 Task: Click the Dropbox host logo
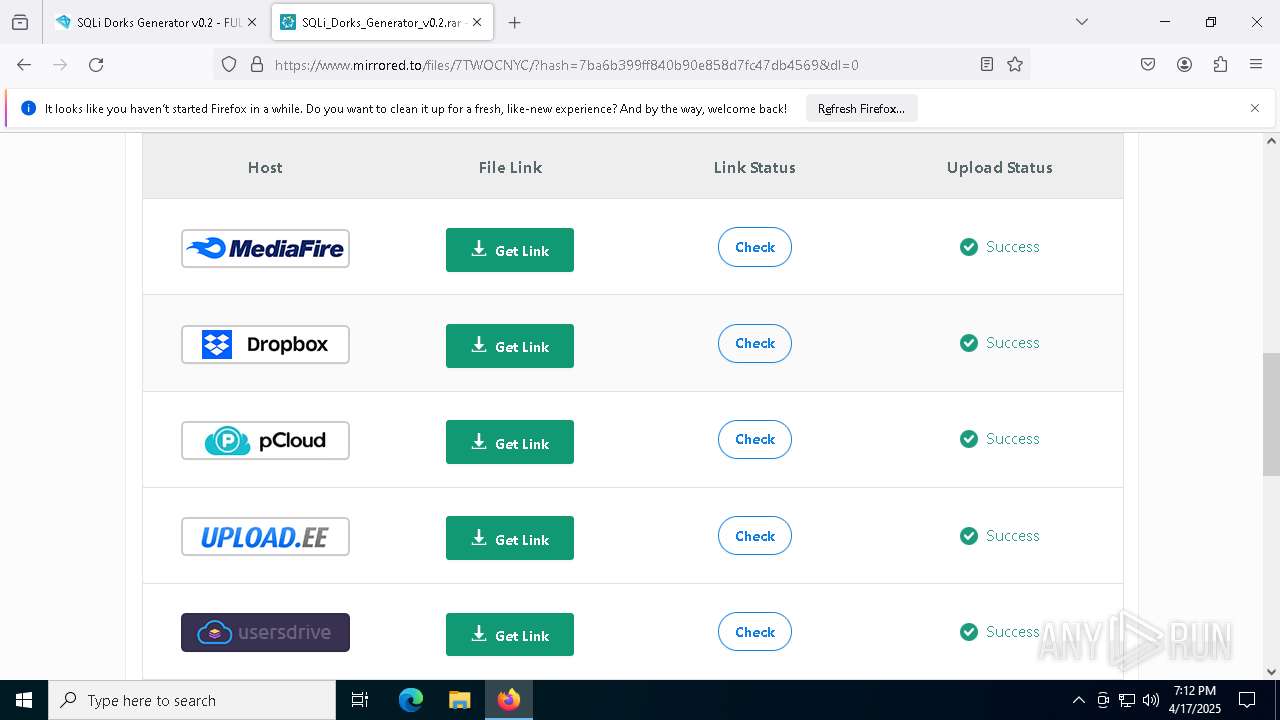point(265,344)
